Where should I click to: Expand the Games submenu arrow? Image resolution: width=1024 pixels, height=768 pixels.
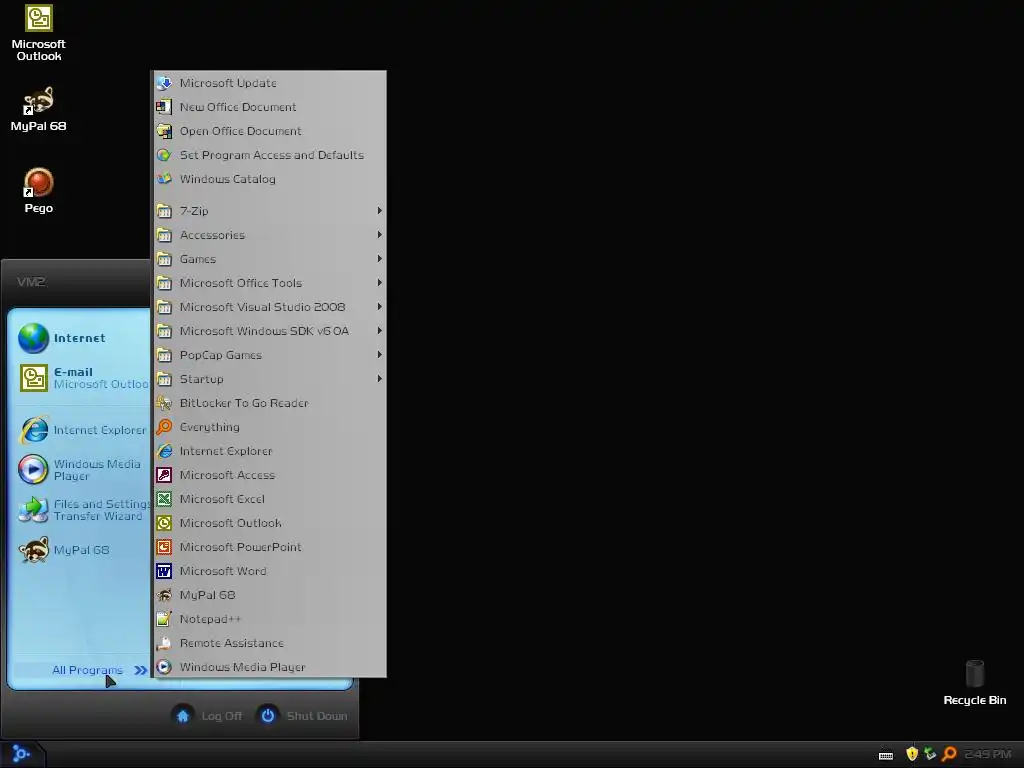379,259
